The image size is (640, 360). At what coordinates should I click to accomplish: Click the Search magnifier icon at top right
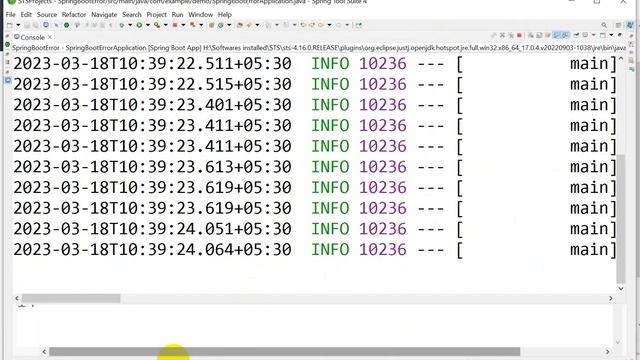click(x=604, y=25)
